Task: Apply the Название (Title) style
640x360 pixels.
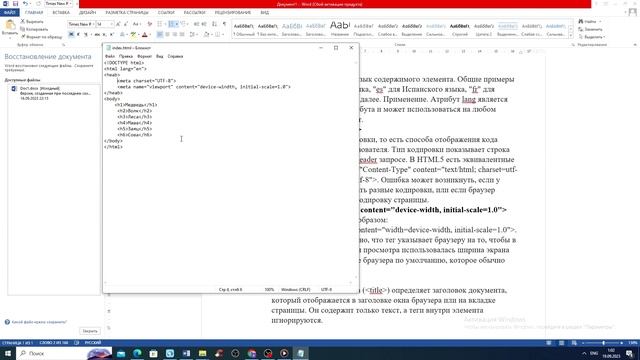Action: coord(340,29)
